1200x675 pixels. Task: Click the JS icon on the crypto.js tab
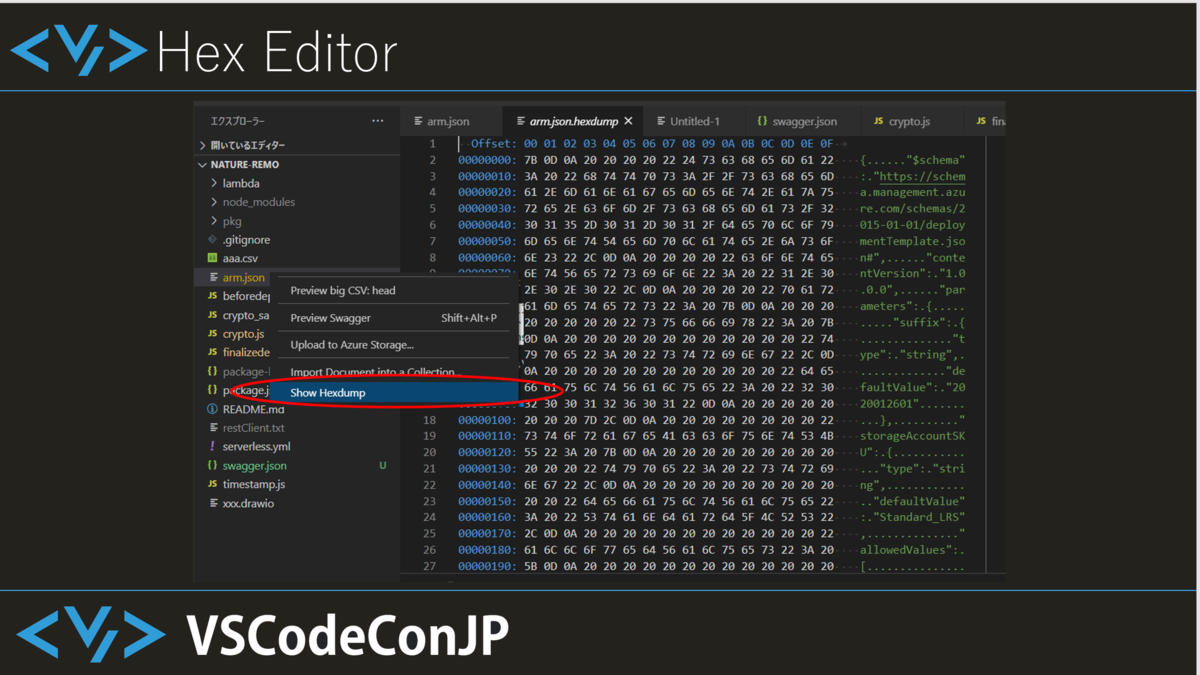878,121
